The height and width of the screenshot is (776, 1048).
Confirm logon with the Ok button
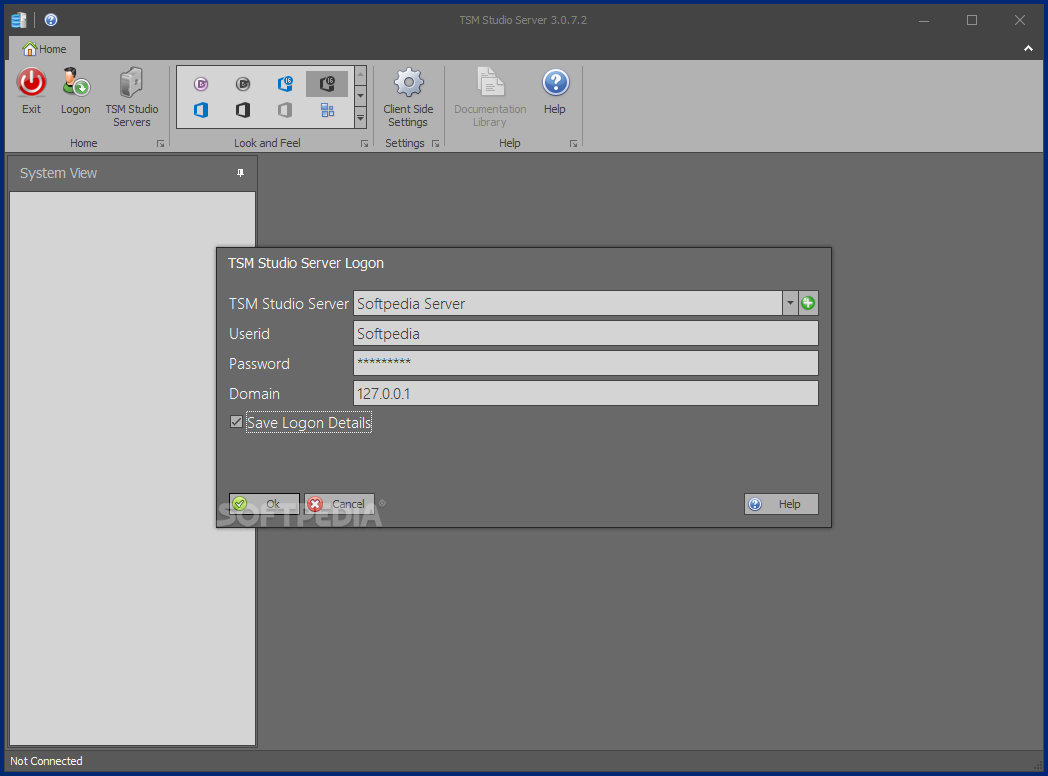(264, 504)
